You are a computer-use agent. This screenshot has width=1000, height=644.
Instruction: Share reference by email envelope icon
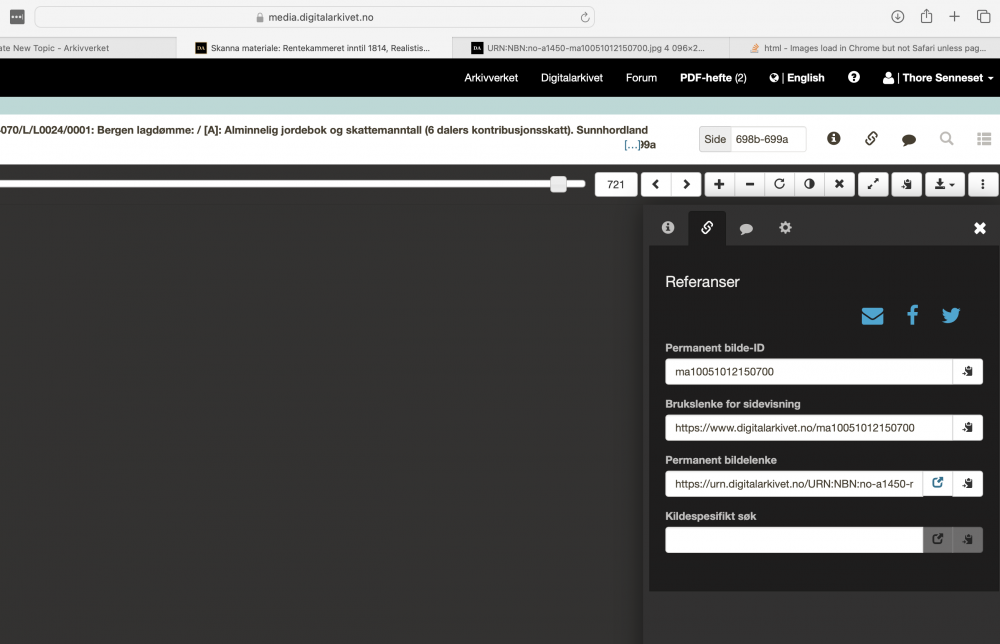click(872, 316)
